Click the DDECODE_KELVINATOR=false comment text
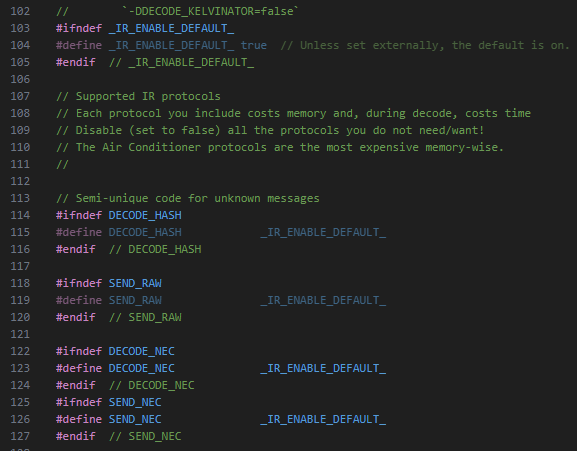The height and width of the screenshot is (451, 577). click(210, 11)
